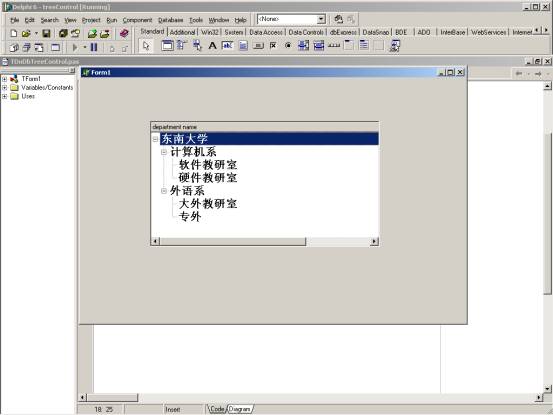553x415 pixels.
Task: Switch to the Diagram tab
Action: coord(239,409)
